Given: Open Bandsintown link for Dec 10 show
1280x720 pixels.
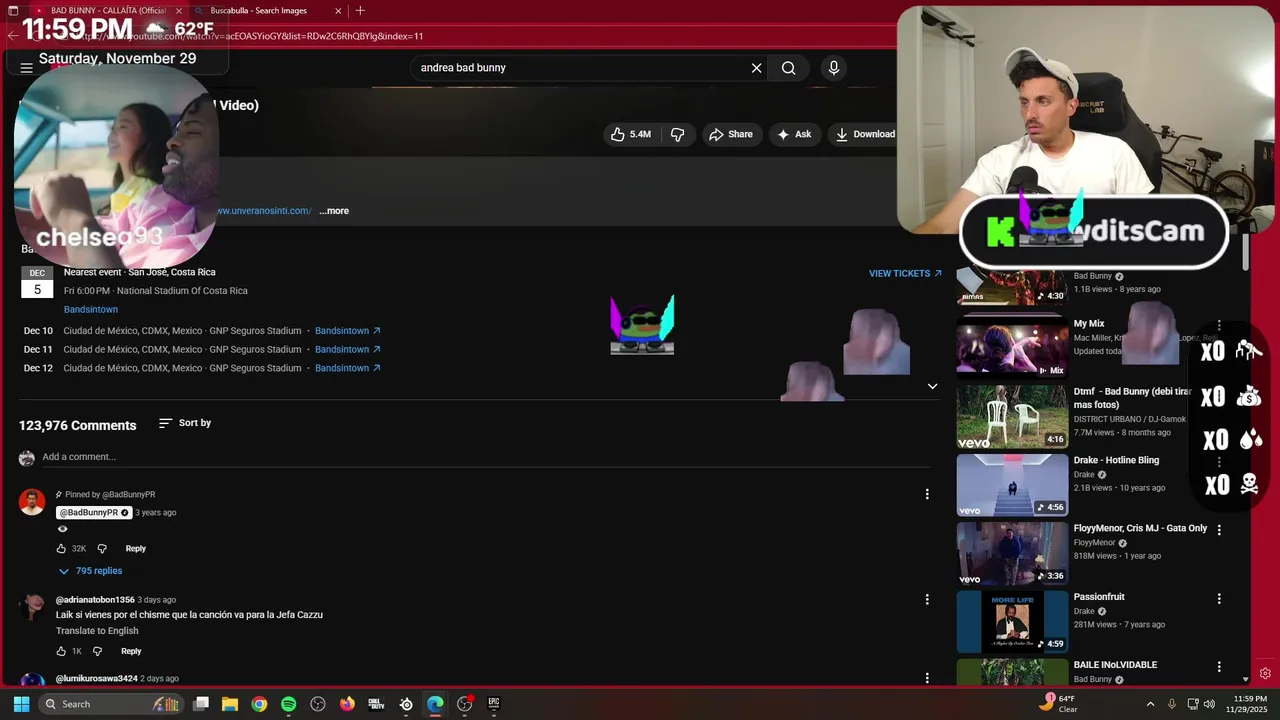Looking at the screenshot, I should [x=348, y=331].
